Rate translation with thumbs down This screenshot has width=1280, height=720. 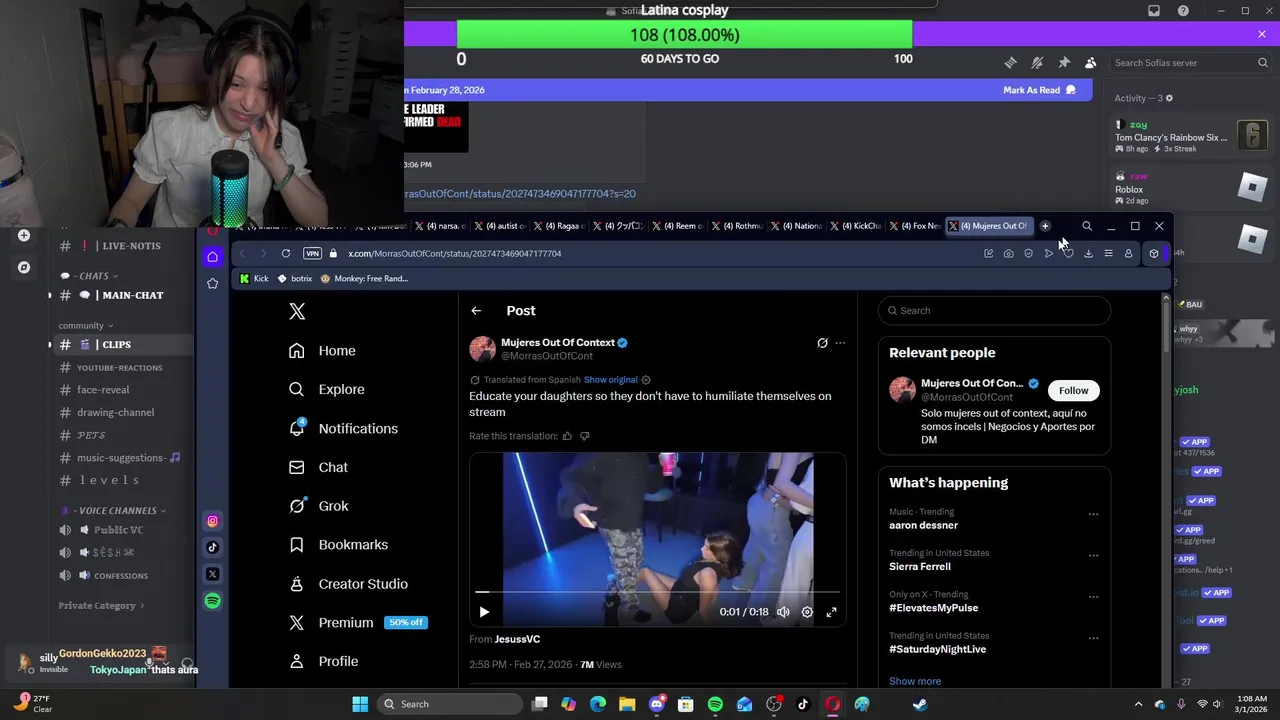585,436
